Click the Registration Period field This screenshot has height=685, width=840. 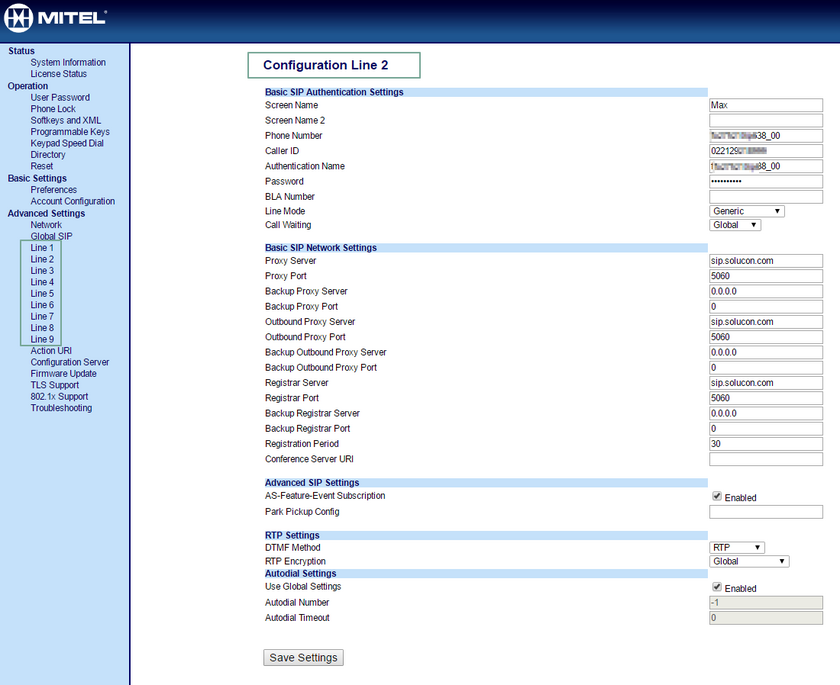tap(766, 443)
